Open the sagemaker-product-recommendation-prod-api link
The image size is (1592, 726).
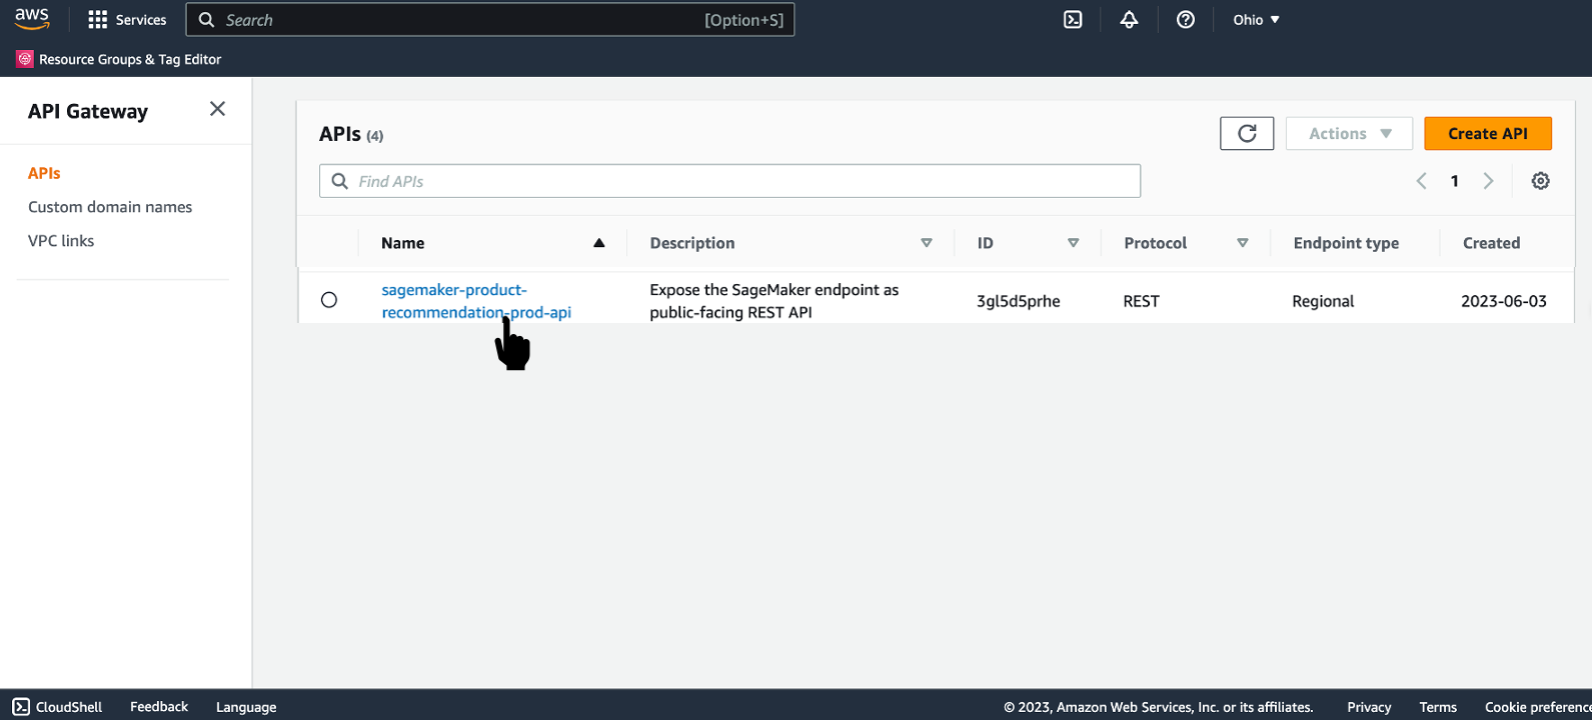click(476, 301)
